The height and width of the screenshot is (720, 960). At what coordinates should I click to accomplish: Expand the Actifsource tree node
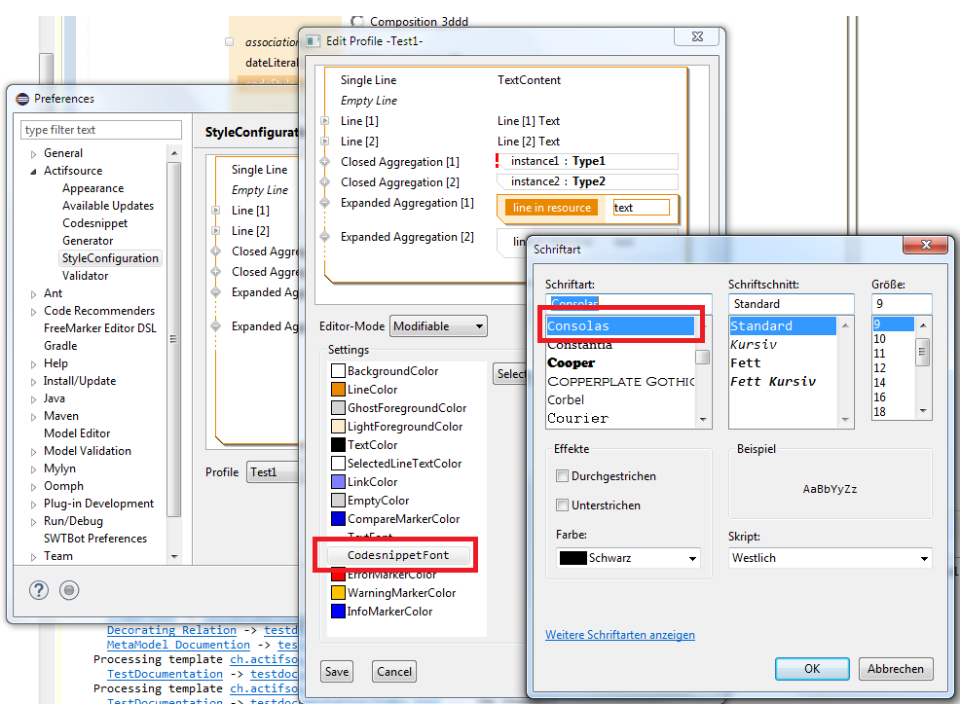pyautogui.click(x=34, y=171)
